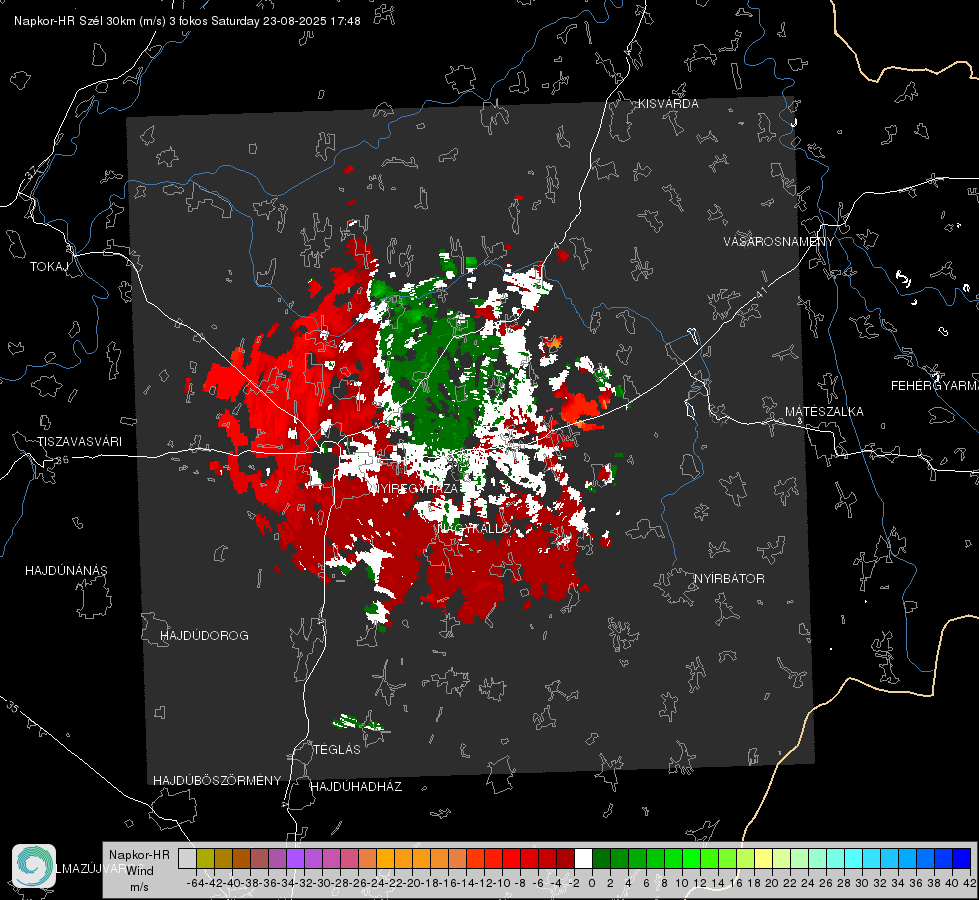
Task: Select the m/s unit label in legend
Action: pyautogui.click(x=139, y=886)
